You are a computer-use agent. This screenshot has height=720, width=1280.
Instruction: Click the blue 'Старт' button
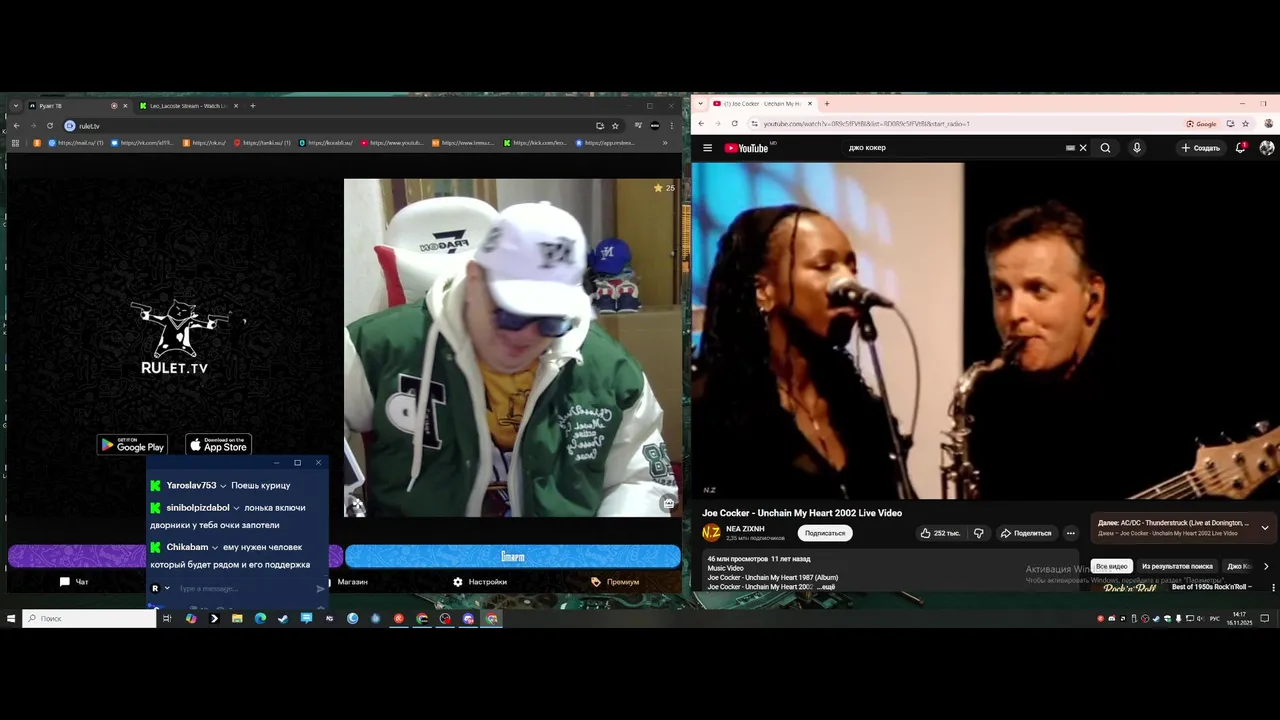point(512,556)
